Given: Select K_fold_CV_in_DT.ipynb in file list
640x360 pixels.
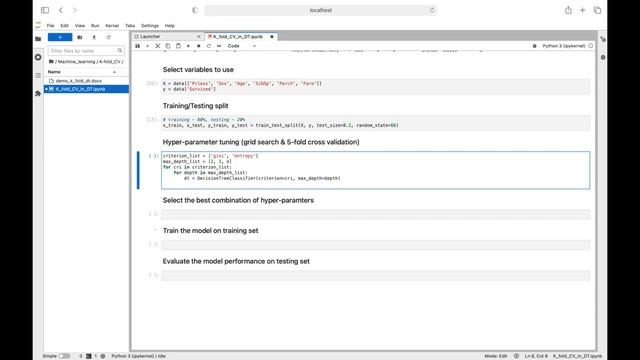Looking at the screenshot, I should pyautogui.click(x=86, y=89).
